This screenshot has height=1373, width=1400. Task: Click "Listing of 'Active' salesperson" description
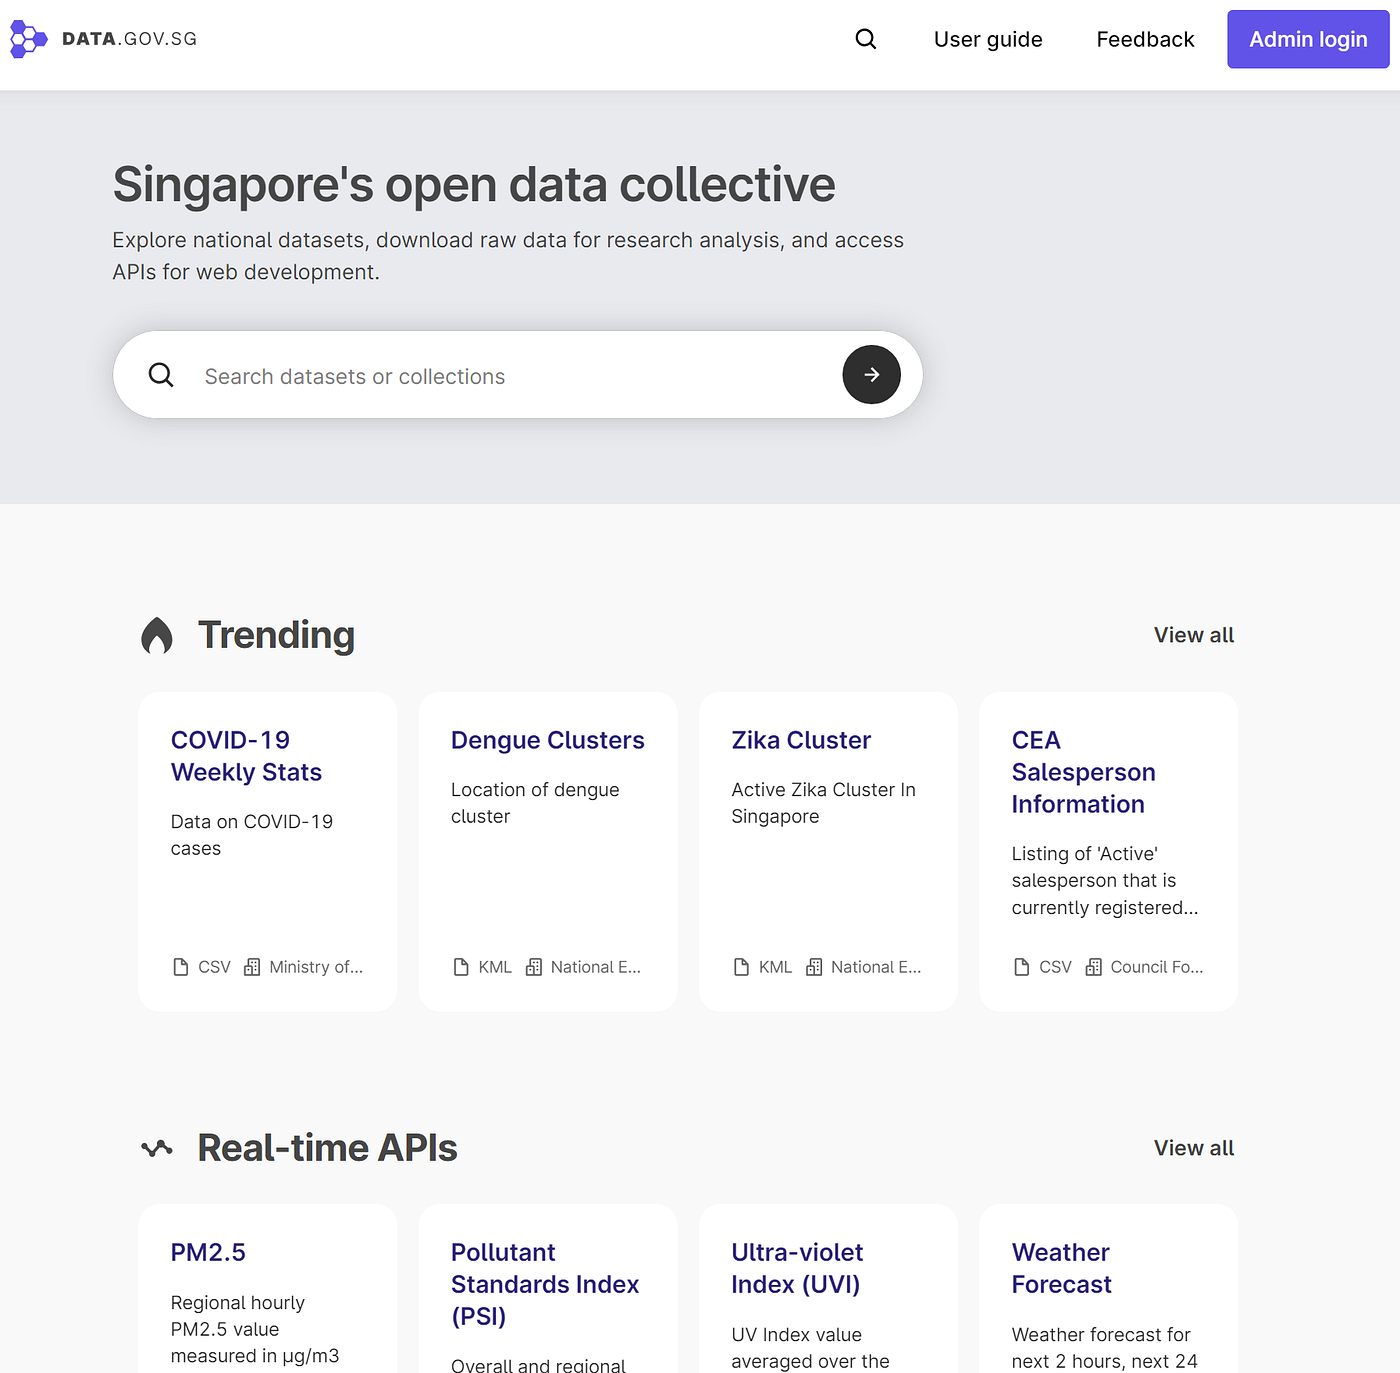(x=1104, y=880)
